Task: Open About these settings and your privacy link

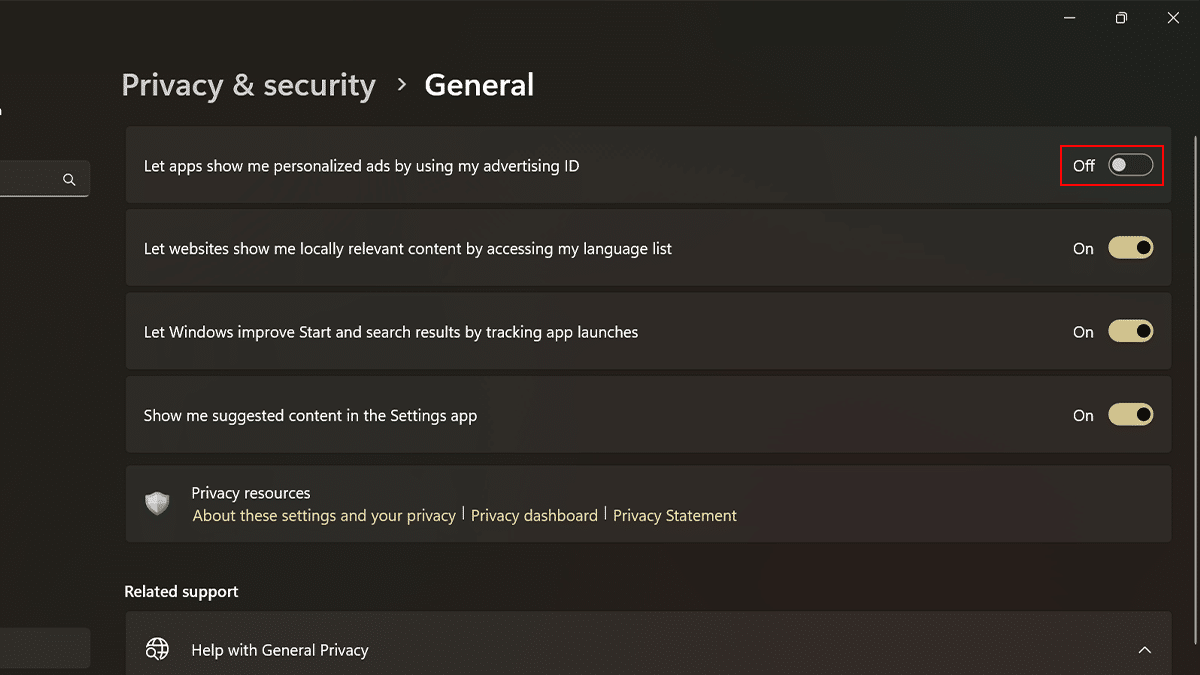Action: point(324,516)
